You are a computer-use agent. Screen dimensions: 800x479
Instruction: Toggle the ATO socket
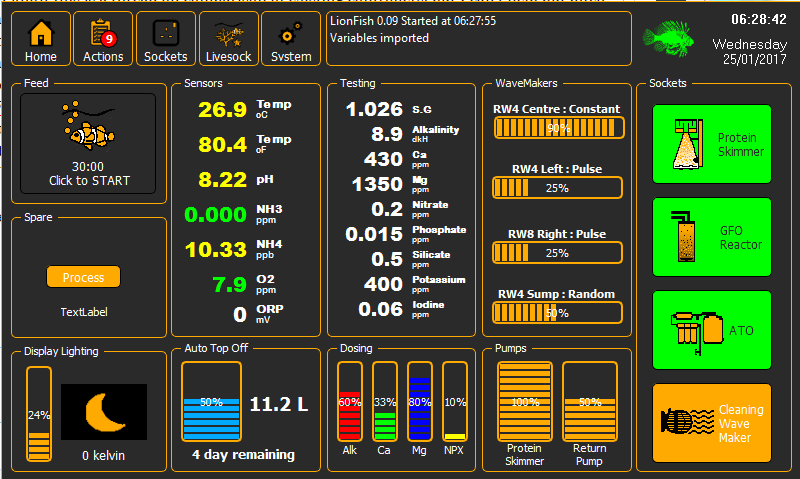tap(712, 330)
